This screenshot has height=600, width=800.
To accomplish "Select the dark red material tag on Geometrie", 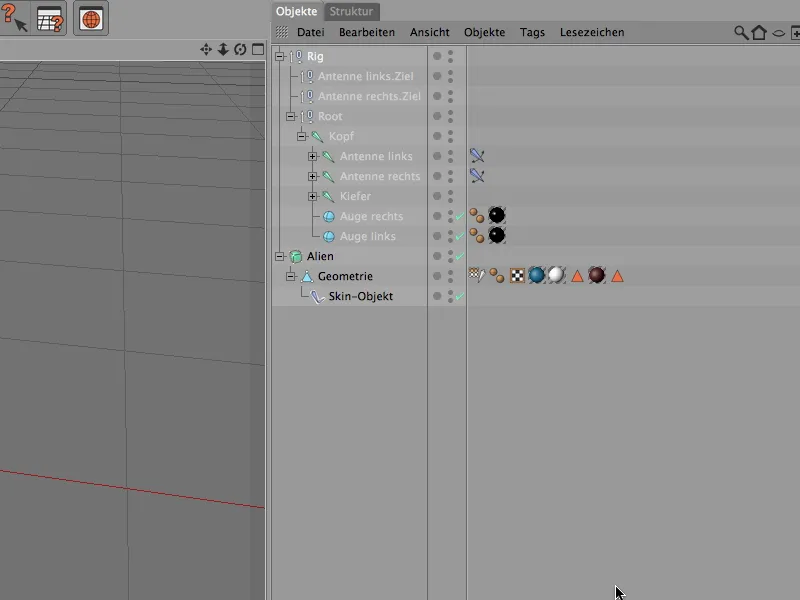I will click(597, 275).
